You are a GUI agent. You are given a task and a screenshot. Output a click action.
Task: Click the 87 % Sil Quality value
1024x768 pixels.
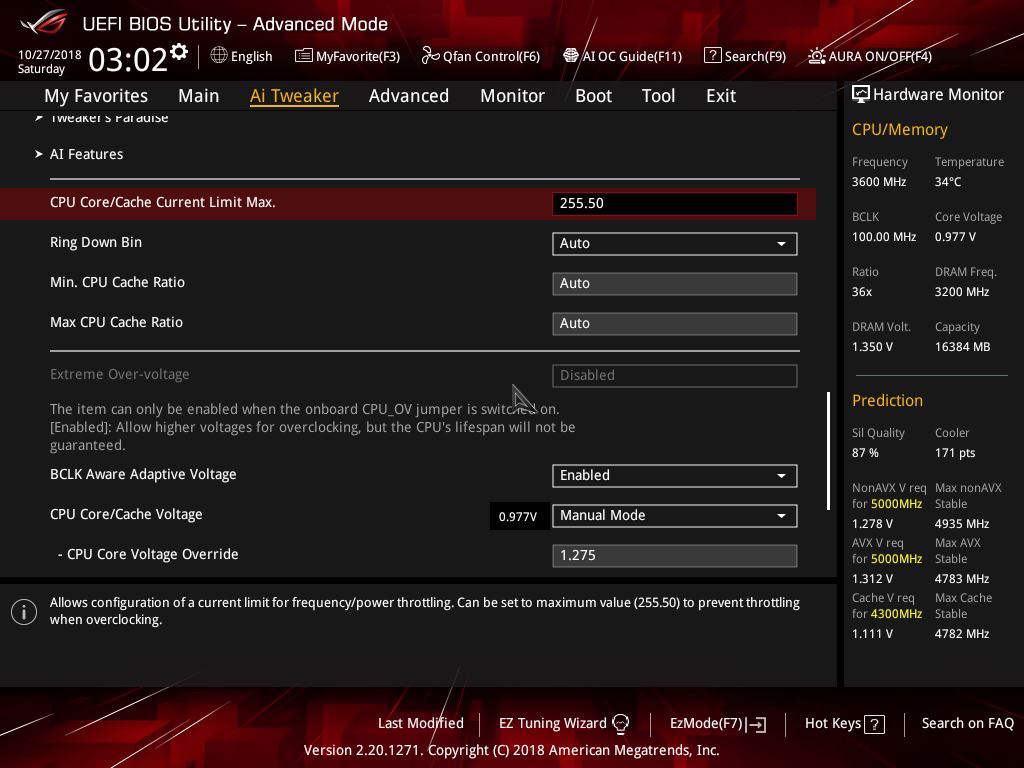click(x=865, y=453)
